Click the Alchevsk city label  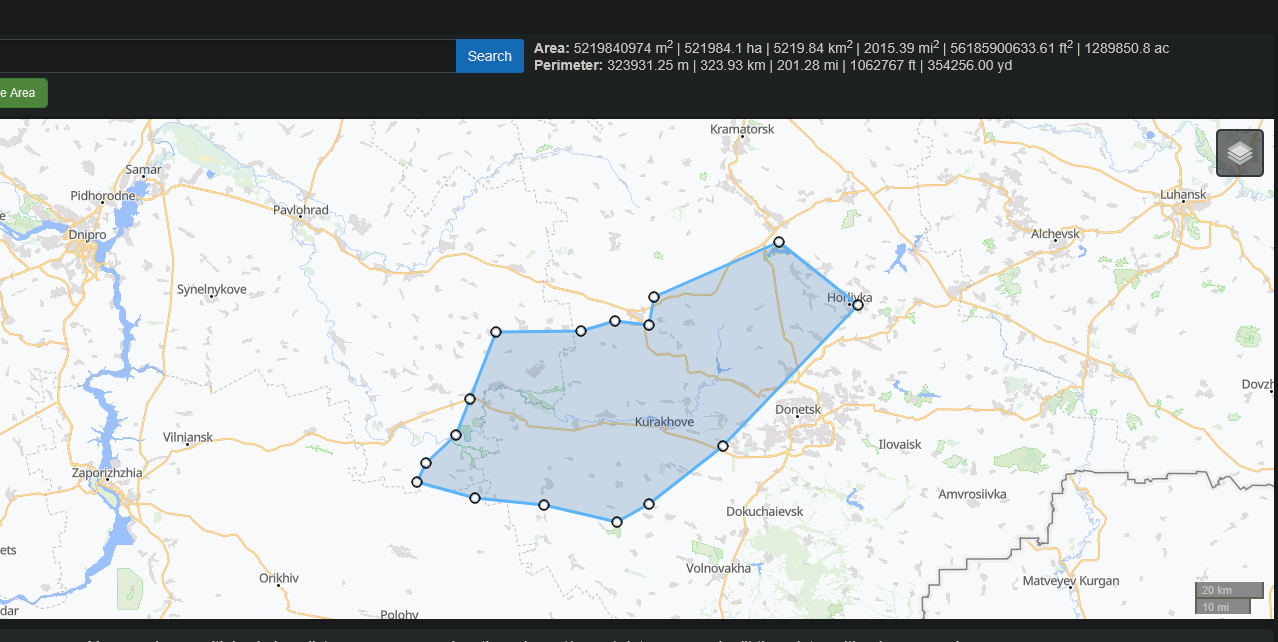coord(1056,233)
